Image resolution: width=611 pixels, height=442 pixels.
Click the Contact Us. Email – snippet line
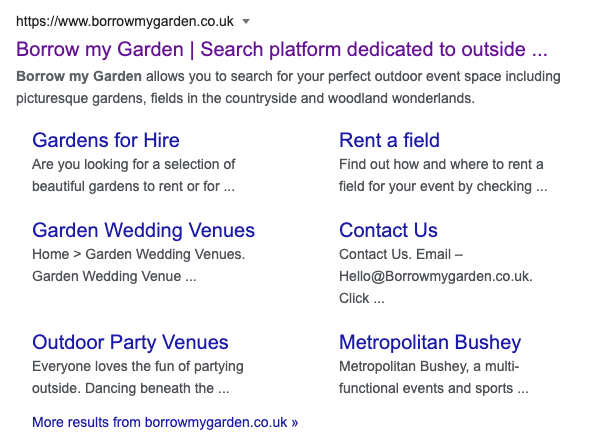(401, 255)
